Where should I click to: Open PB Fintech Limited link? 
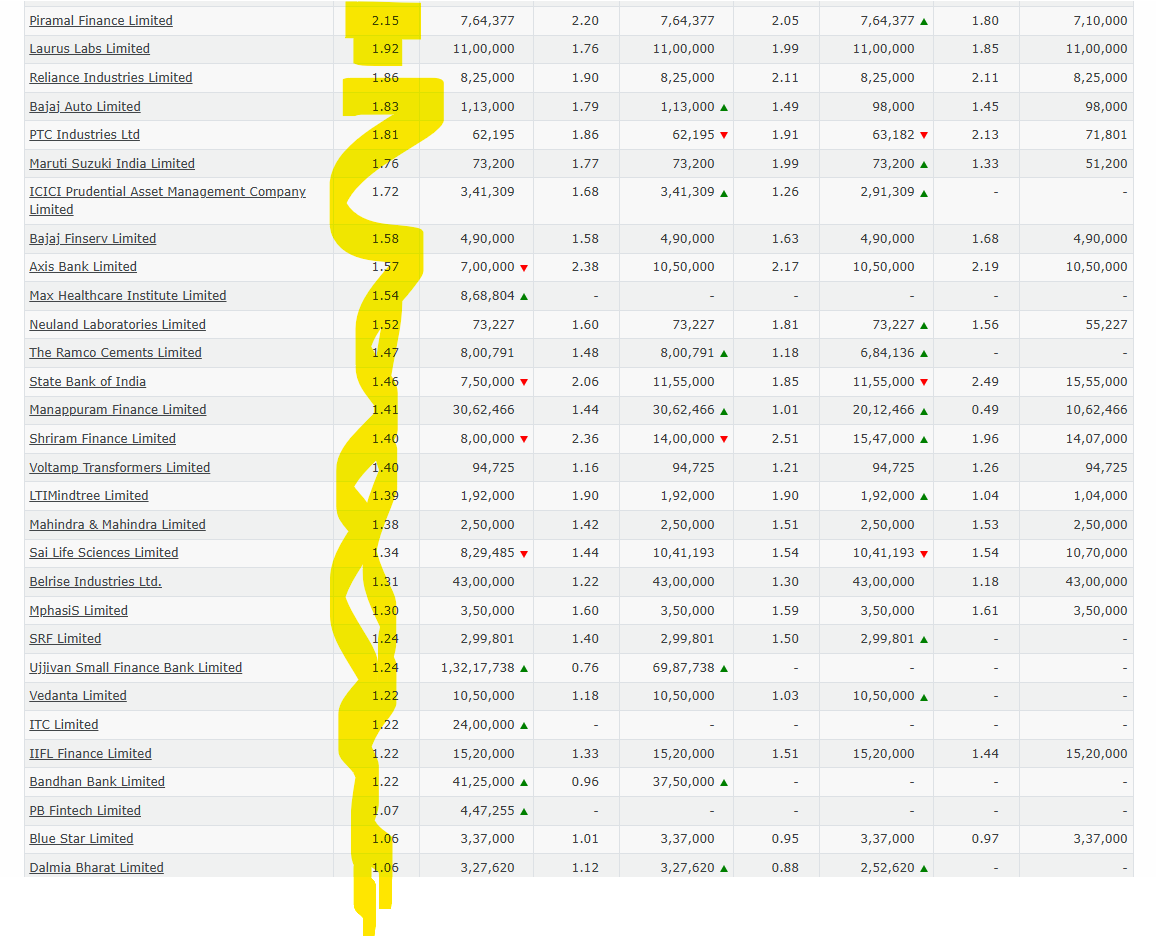coord(85,811)
